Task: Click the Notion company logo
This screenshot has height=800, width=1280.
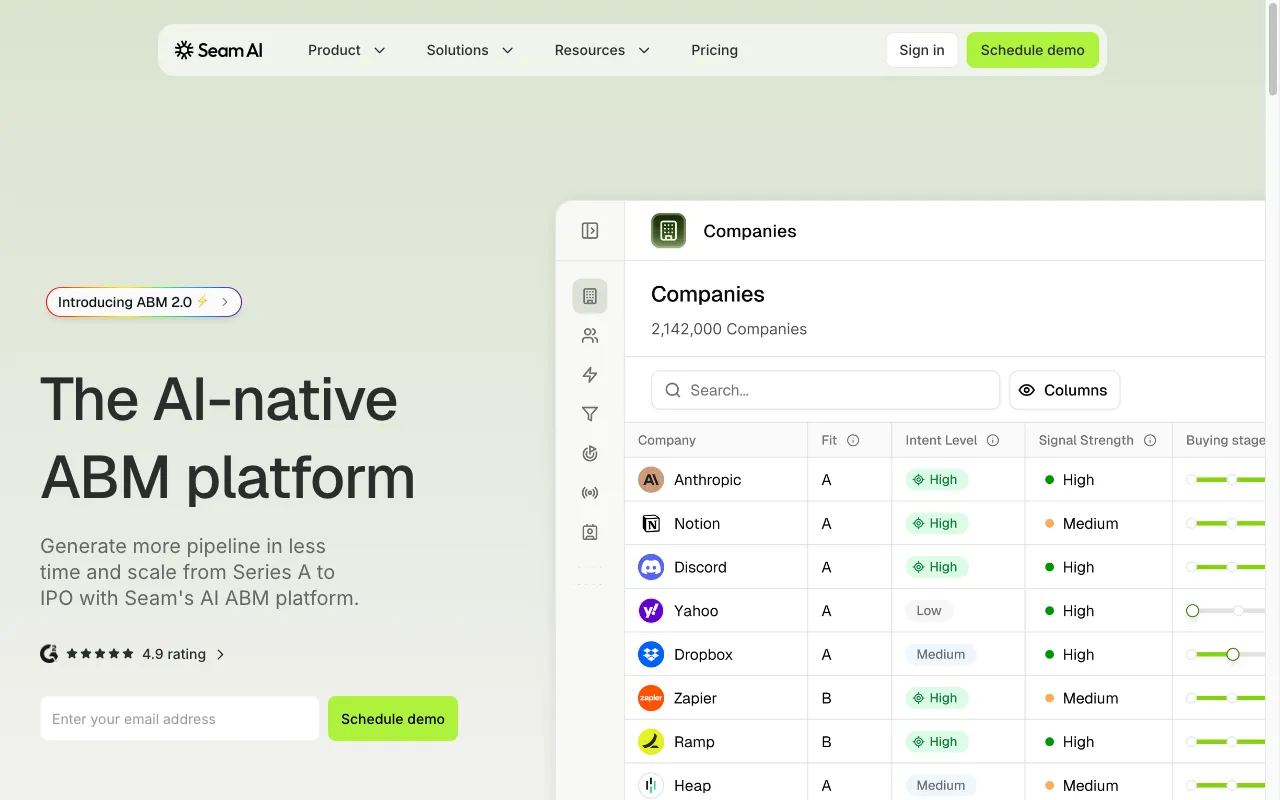Action: click(x=651, y=524)
